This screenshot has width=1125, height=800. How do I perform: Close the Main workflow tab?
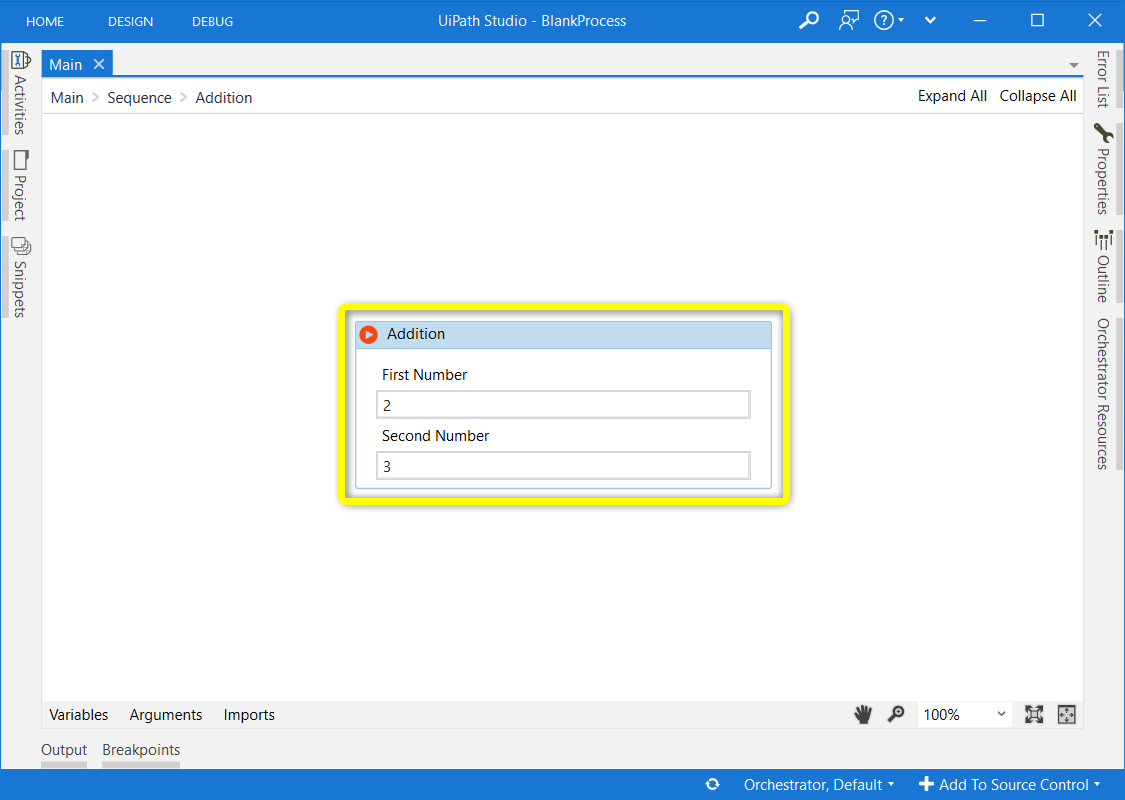[98, 64]
